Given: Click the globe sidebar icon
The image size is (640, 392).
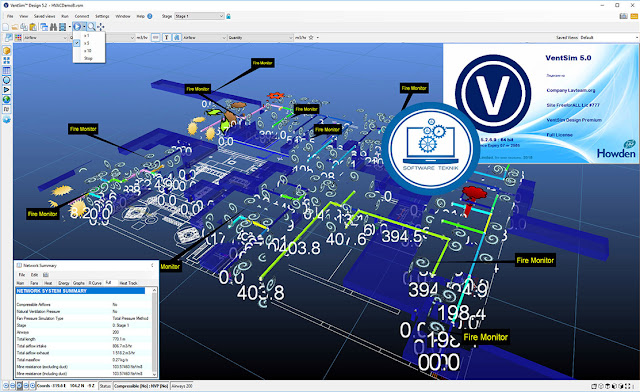Looking at the screenshot, I should (x=7, y=100).
